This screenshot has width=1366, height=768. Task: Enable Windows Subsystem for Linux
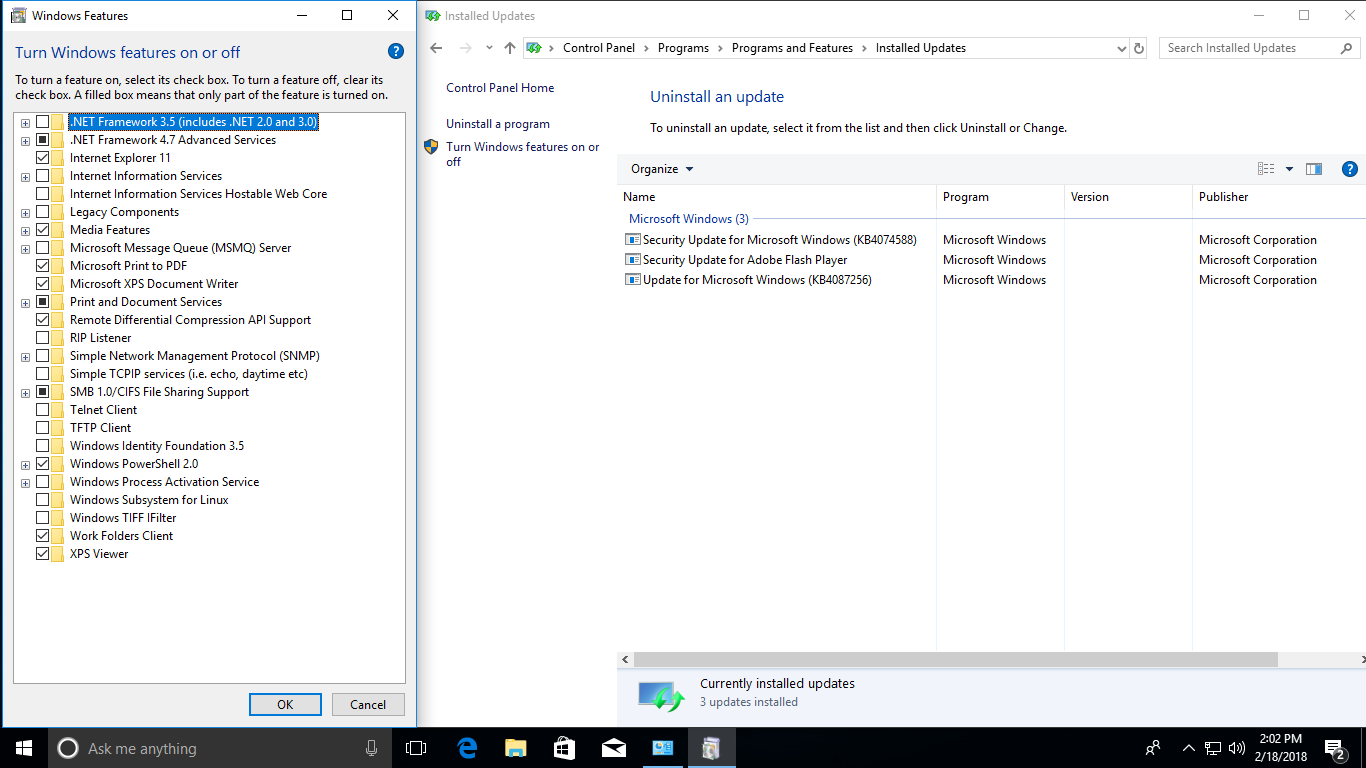point(42,500)
